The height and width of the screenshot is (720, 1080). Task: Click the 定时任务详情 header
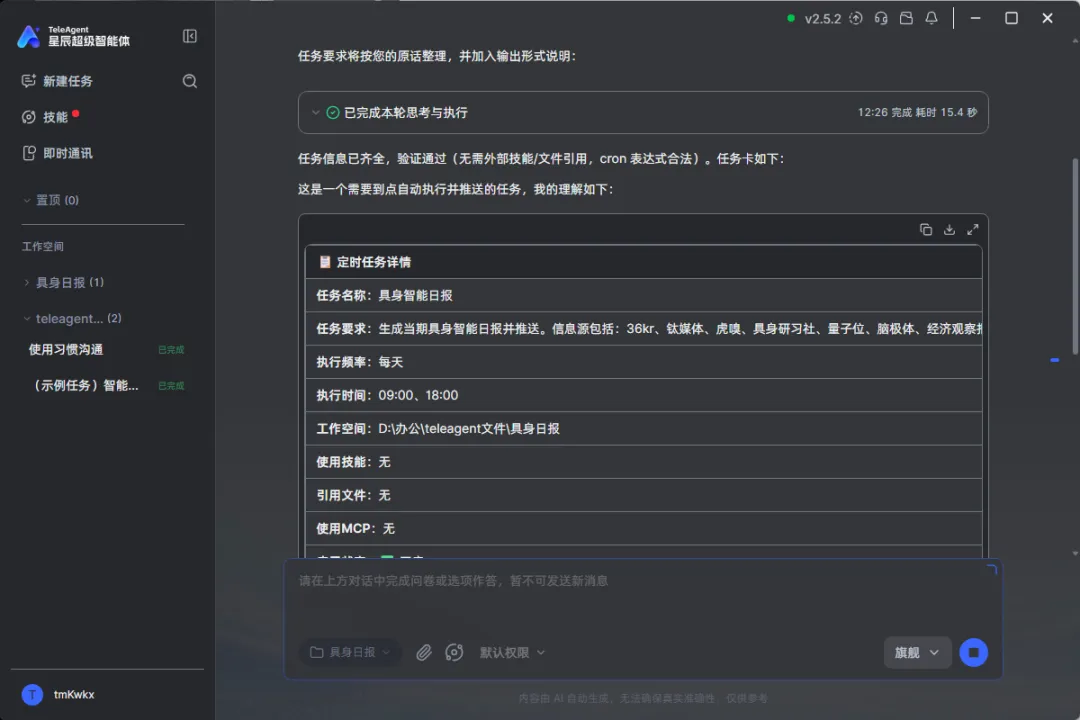pos(643,262)
